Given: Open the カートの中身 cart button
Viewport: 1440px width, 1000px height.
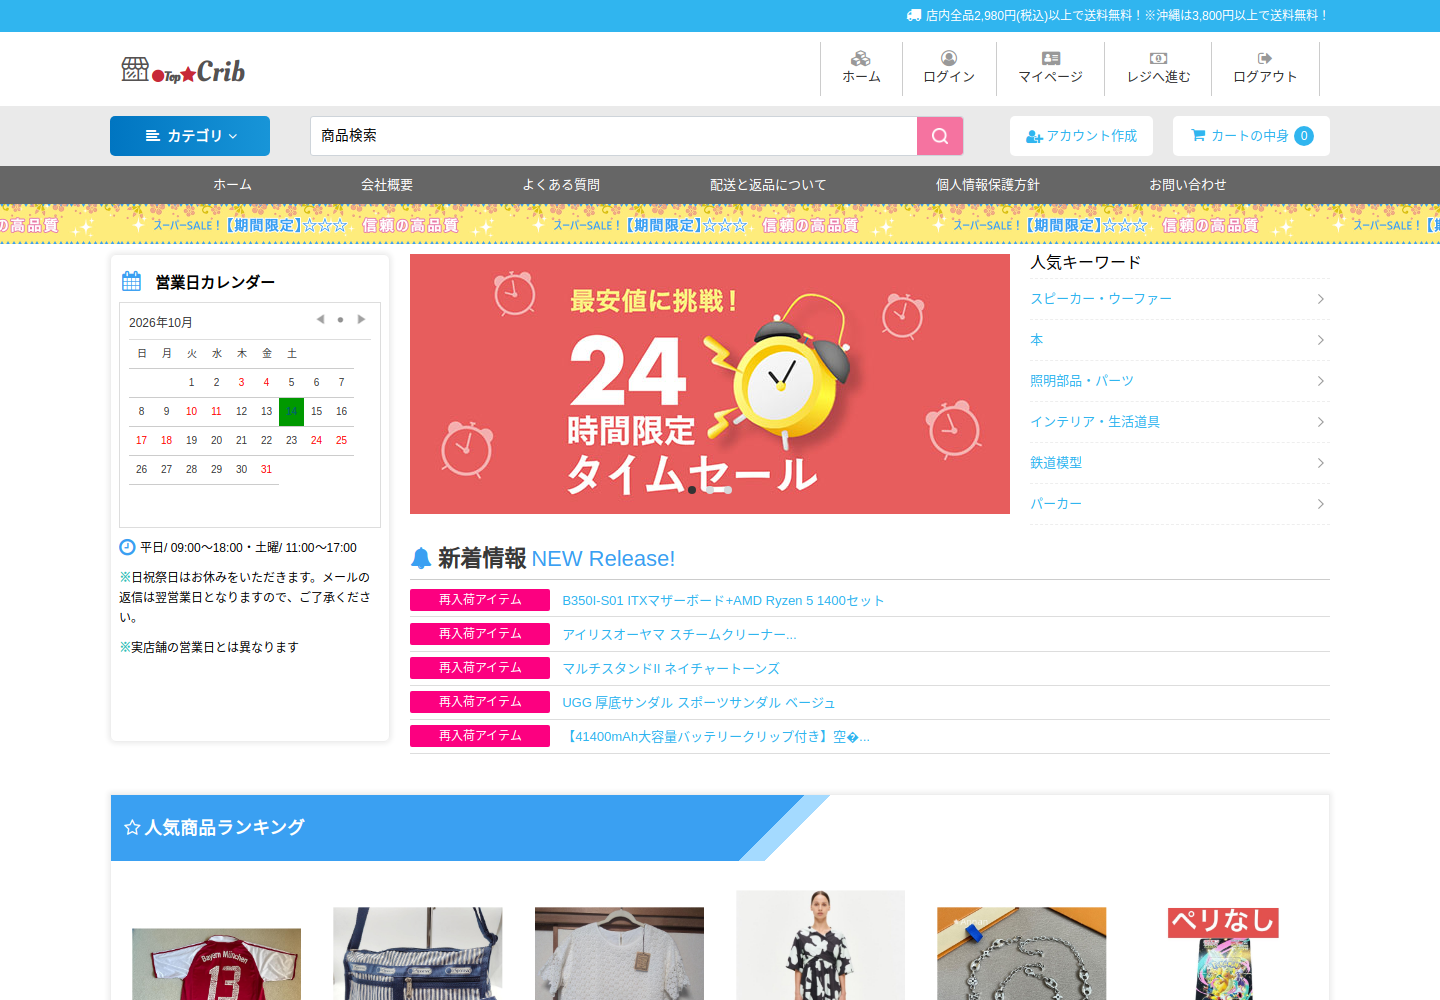Looking at the screenshot, I should [x=1251, y=136].
